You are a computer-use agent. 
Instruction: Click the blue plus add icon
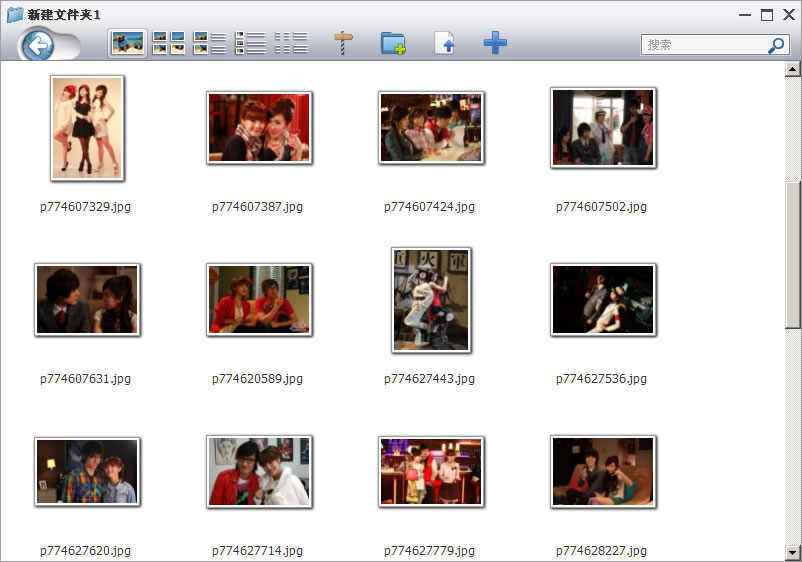click(x=495, y=42)
